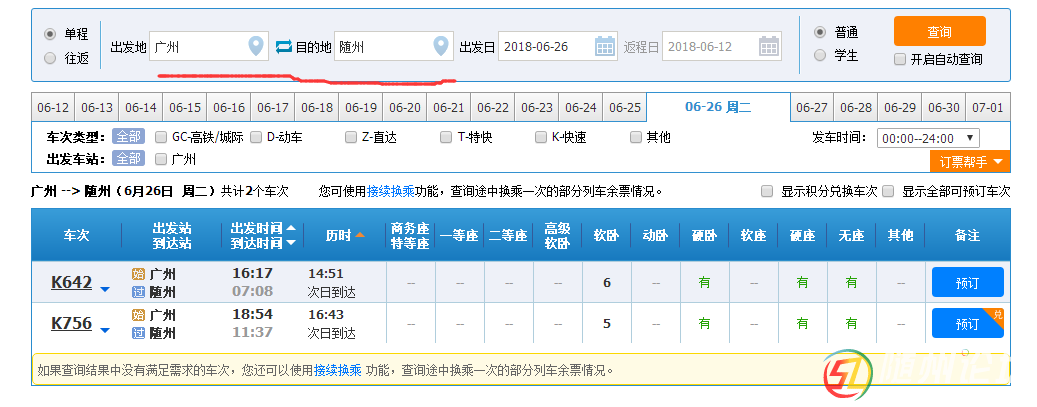Viewport: 1037px width, 407px height.
Task: Click the 历时 sort arrow icon
Action: click(360, 236)
